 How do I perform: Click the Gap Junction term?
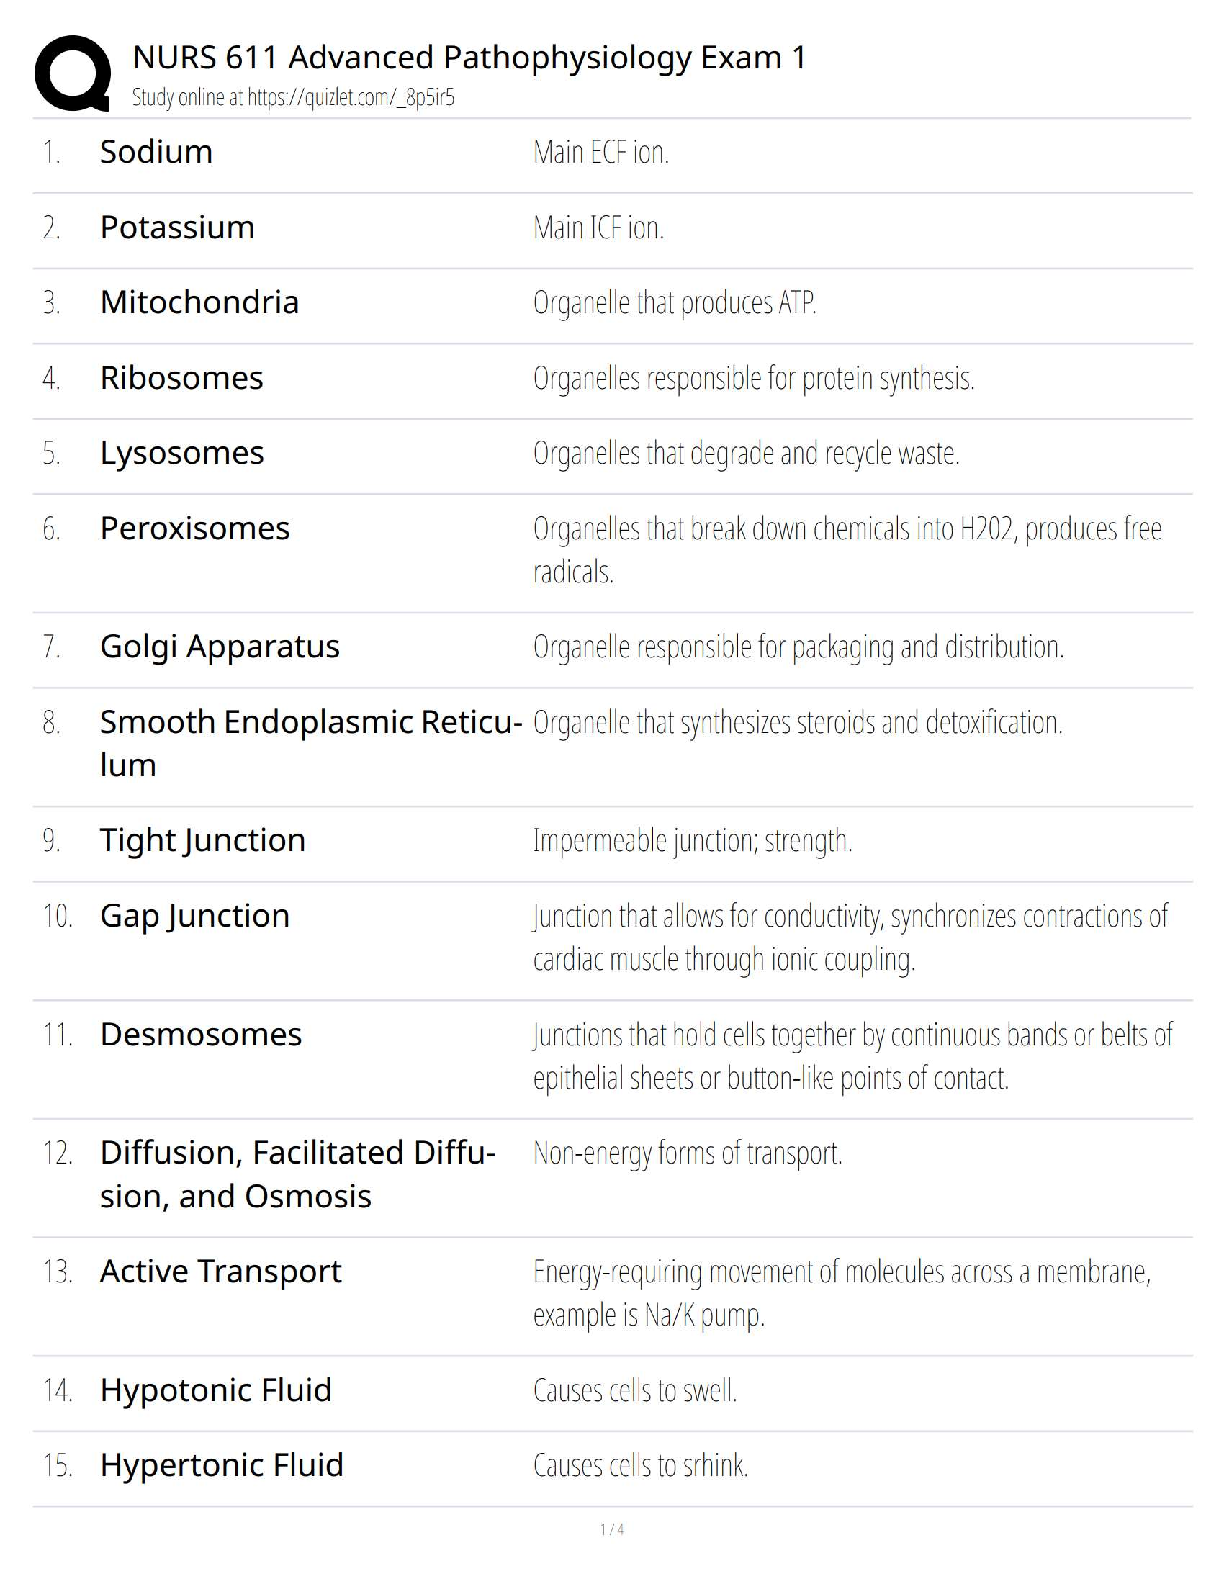pyautogui.click(x=195, y=916)
